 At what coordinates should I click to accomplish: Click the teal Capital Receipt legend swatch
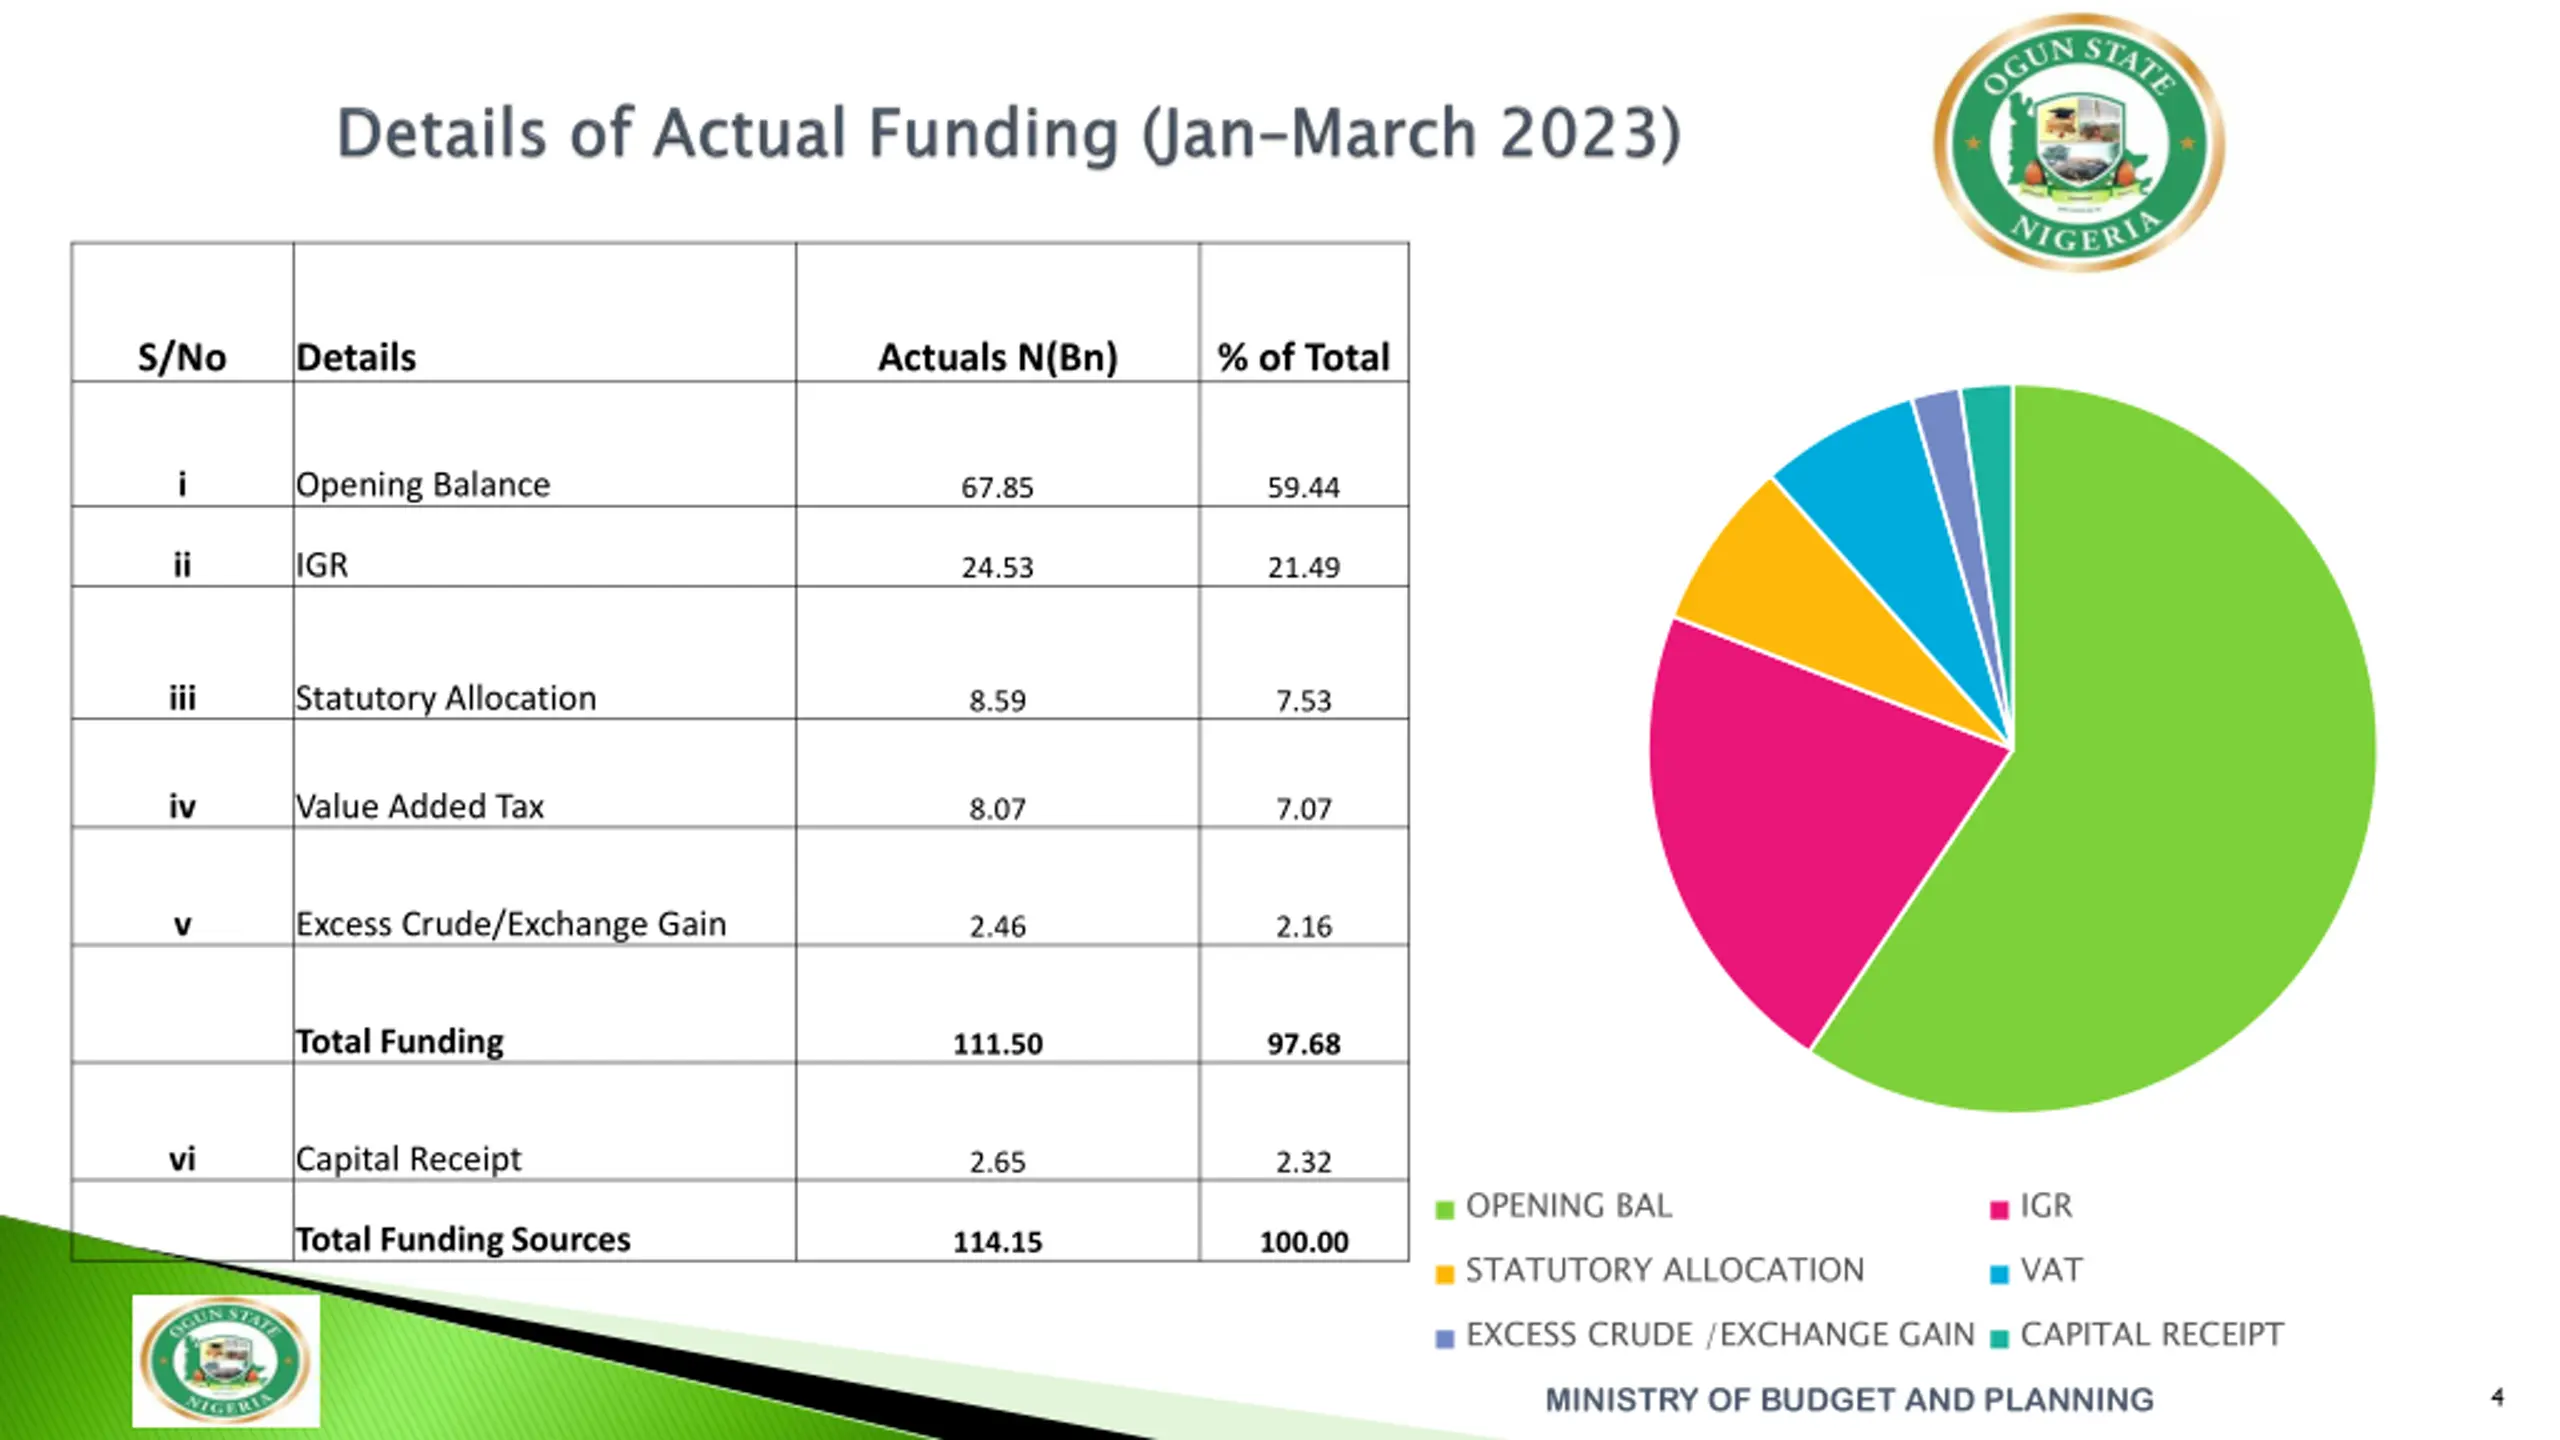(1999, 1339)
